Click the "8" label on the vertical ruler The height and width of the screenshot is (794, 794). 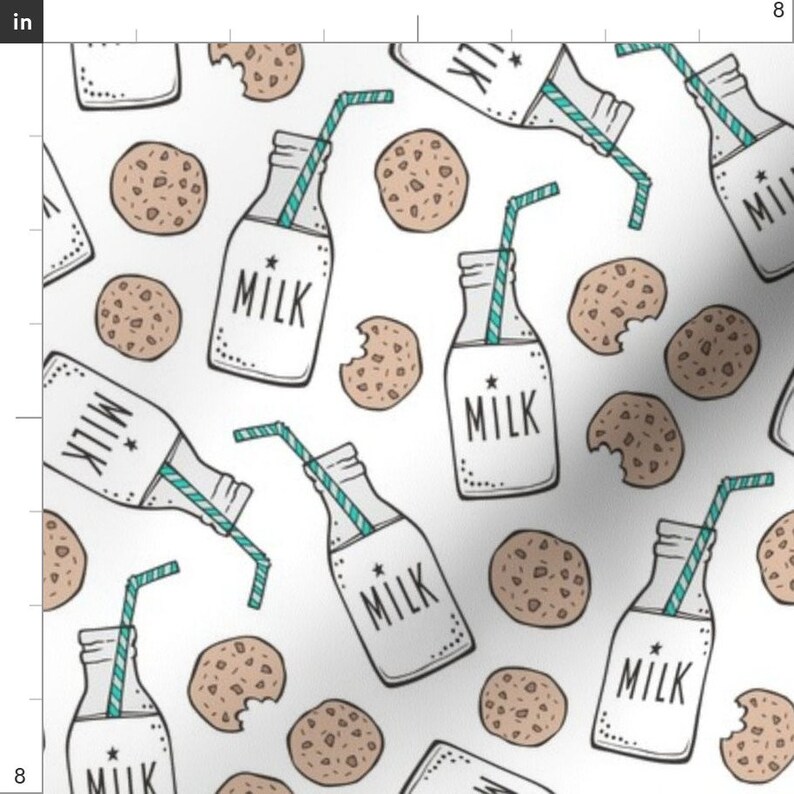tap(19, 776)
